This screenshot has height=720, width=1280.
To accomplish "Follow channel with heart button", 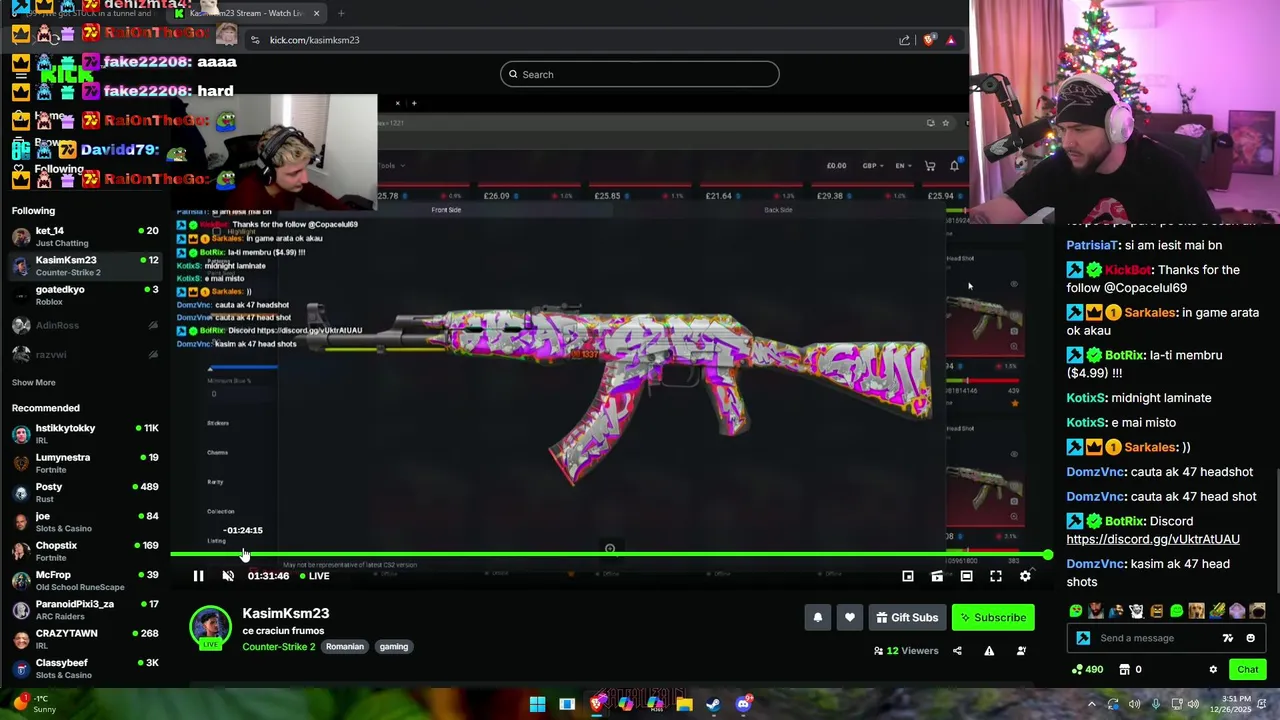I will 850,618.
